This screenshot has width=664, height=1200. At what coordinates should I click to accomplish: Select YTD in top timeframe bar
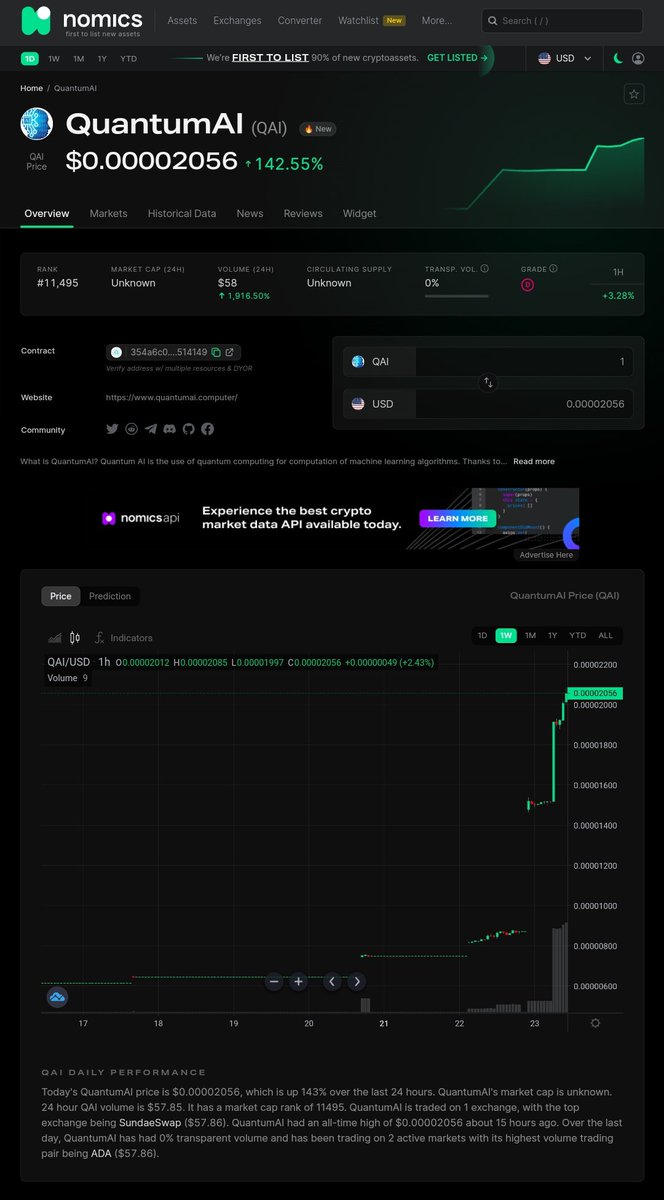(x=128, y=58)
